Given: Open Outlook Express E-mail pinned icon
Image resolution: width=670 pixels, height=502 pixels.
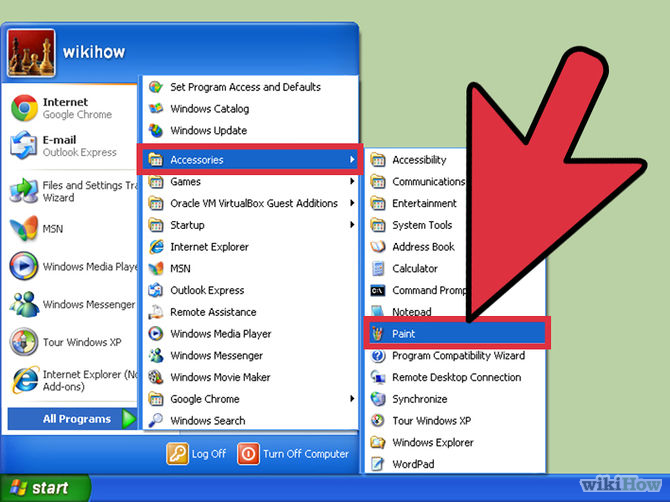Looking at the screenshot, I should click(24, 145).
